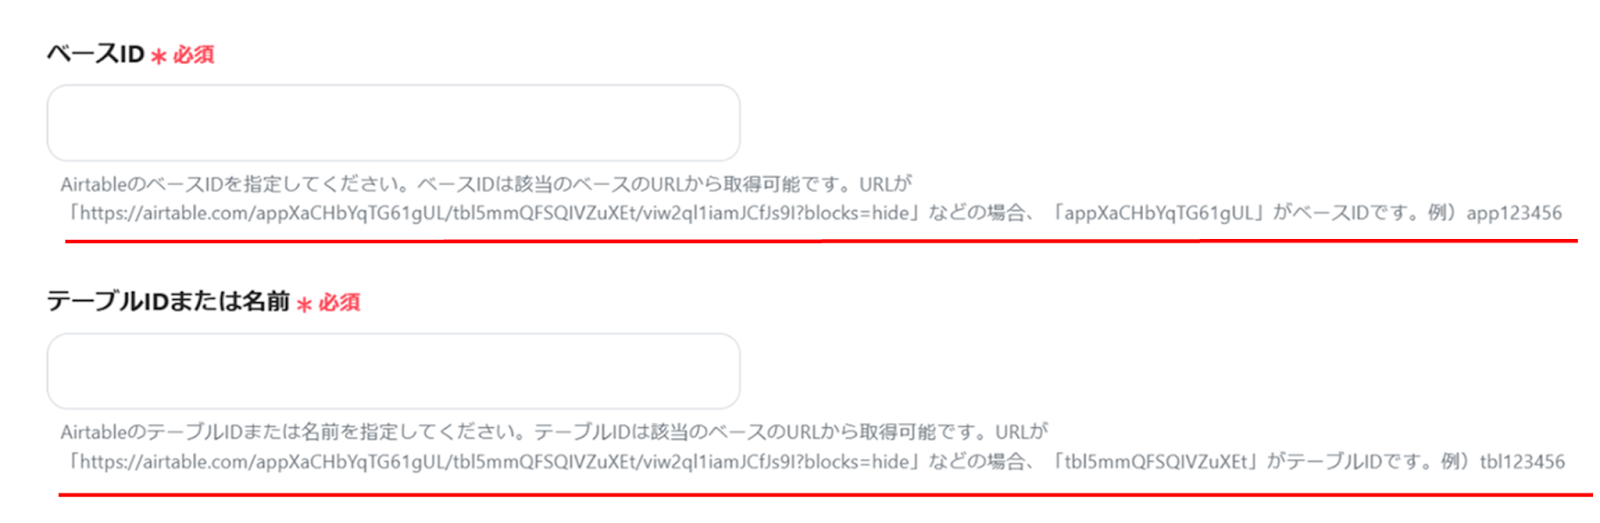Image resolution: width=1600 pixels, height=523 pixels.
Task: Click the テーブルID help text first line
Action: [x=553, y=432]
